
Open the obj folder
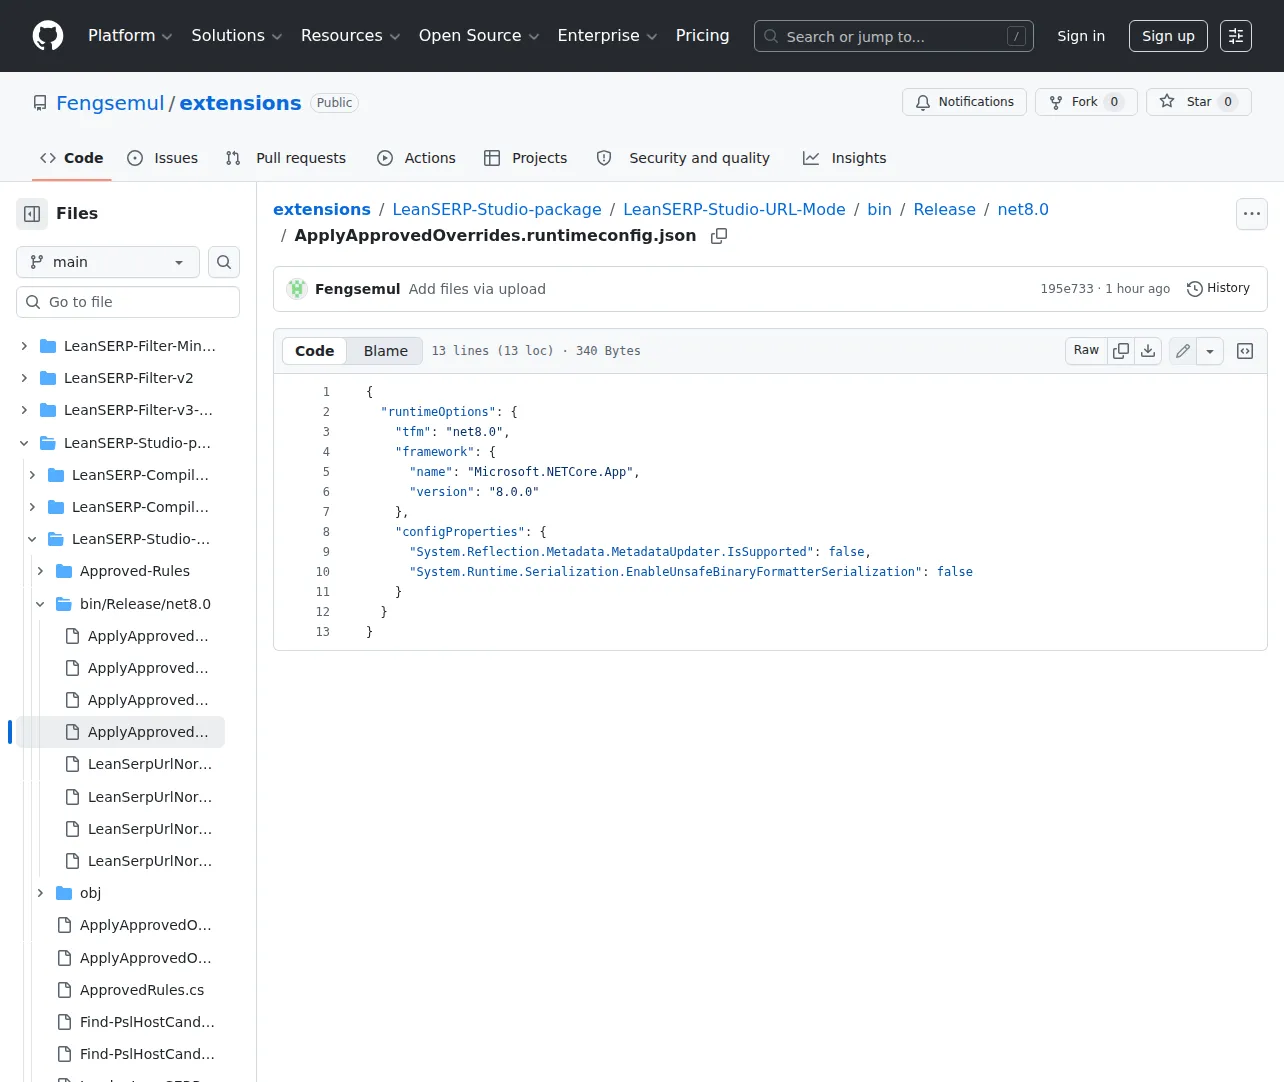pyautogui.click(x=90, y=893)
